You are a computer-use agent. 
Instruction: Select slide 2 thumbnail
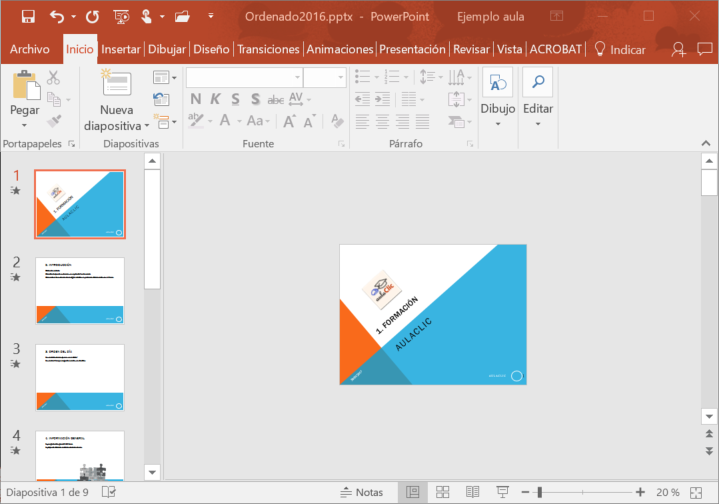pyautogui.click(x=80, y=291)
